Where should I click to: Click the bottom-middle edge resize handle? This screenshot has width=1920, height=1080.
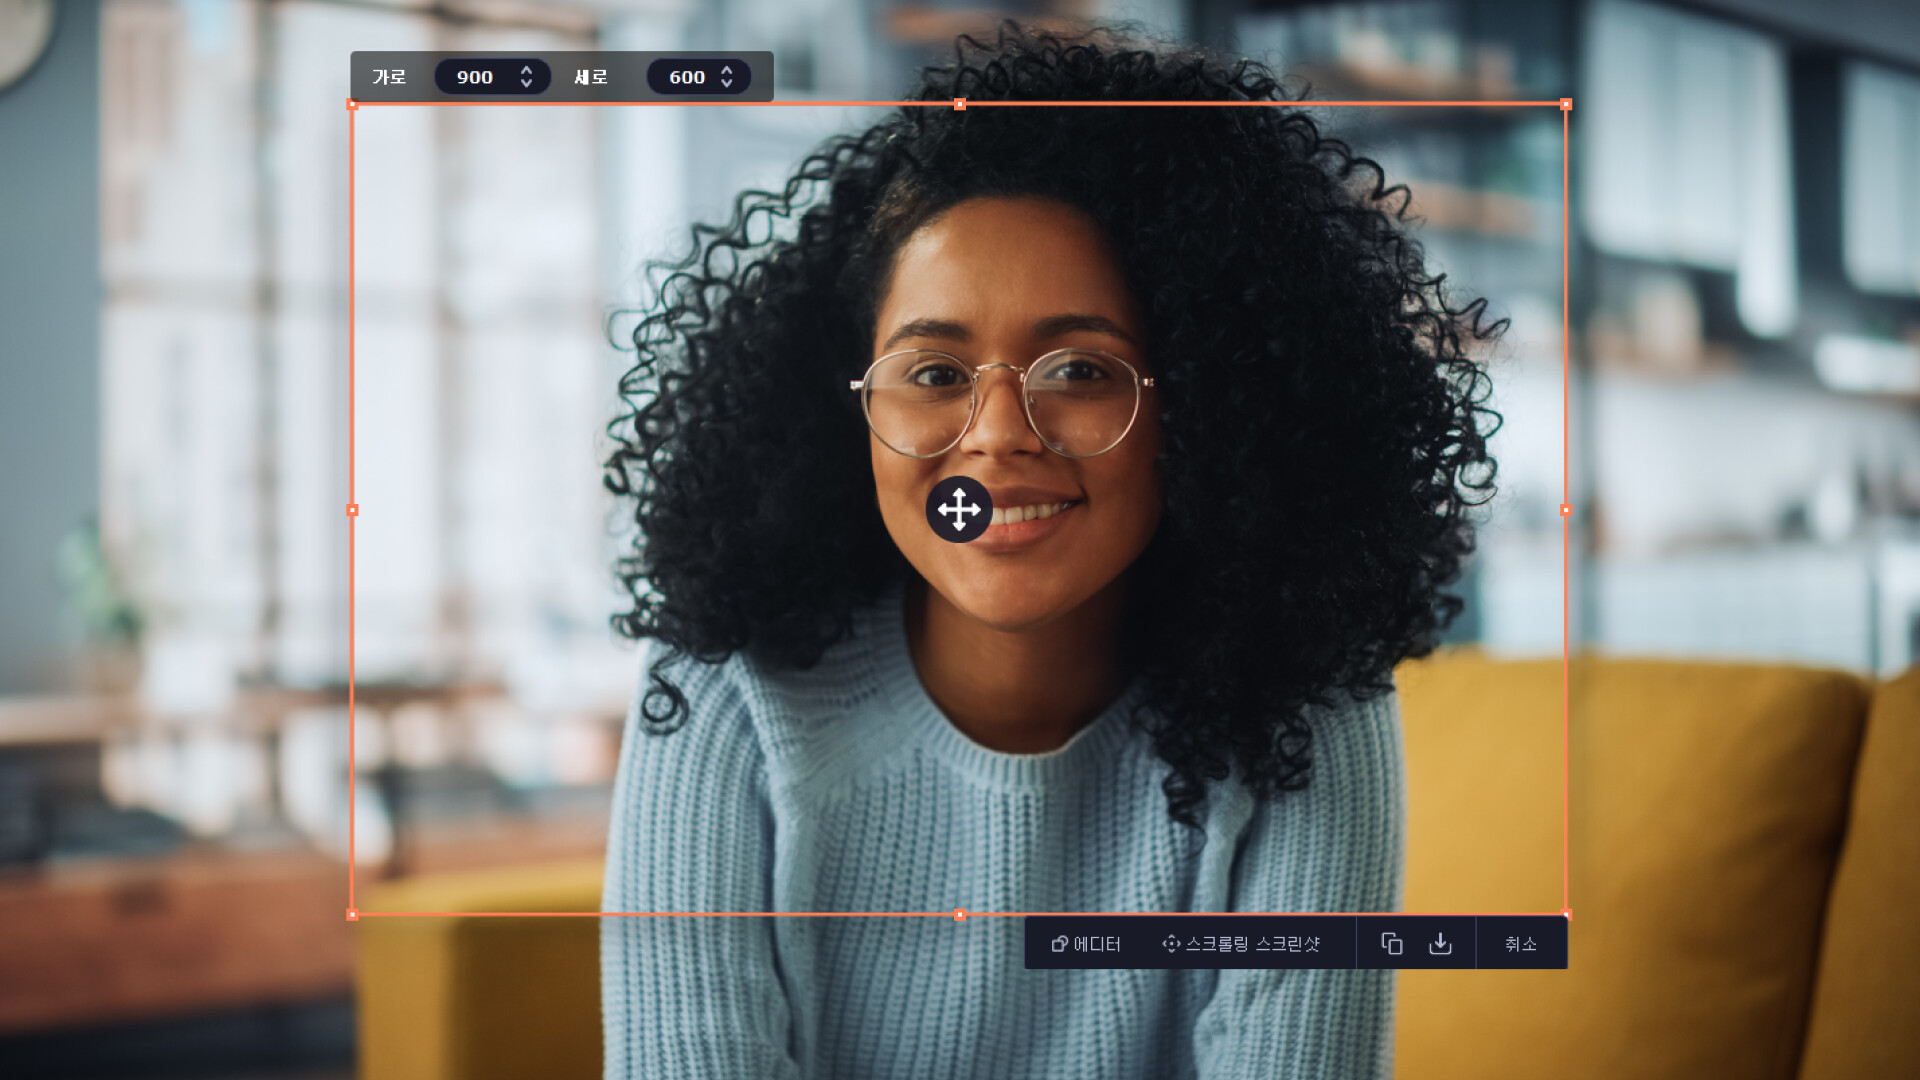coord(960,915)
